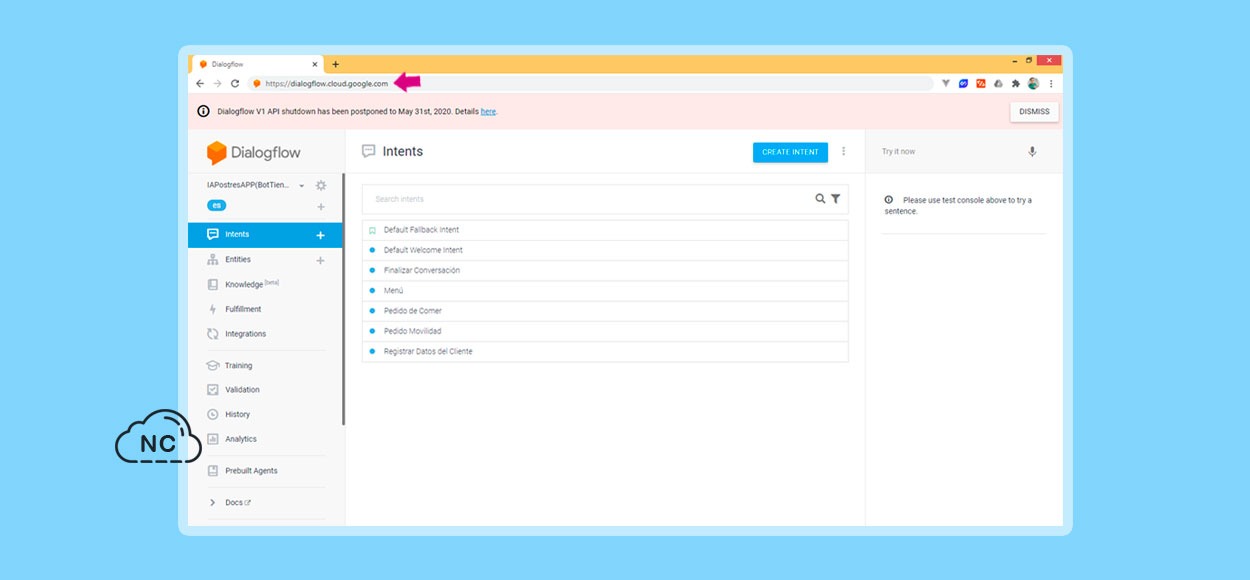Open the Chrome three-dot menu
This screenshot has height=580, width=1250.
click(1050, 84)
